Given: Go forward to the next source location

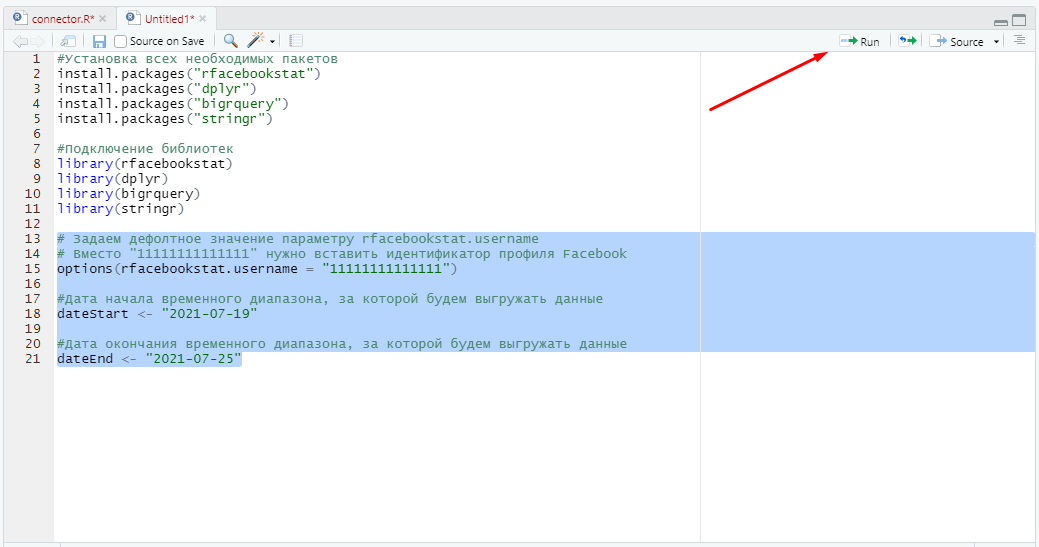Looking at the screenshot, I should tap(38, 41).
